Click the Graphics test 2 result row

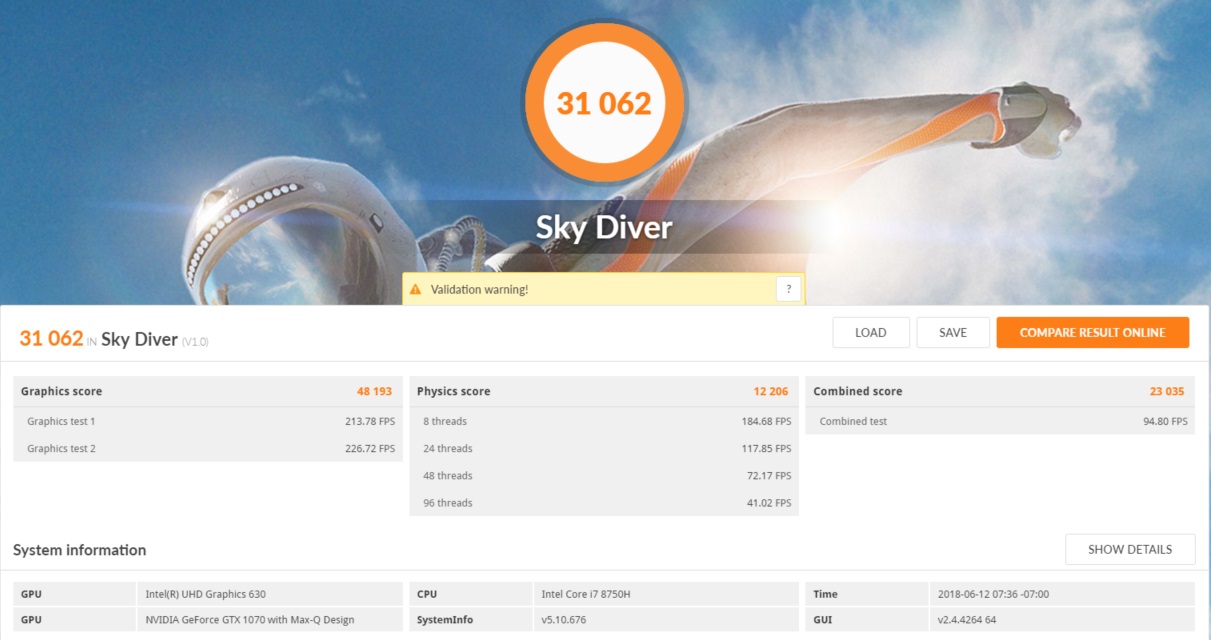point(208,449)
